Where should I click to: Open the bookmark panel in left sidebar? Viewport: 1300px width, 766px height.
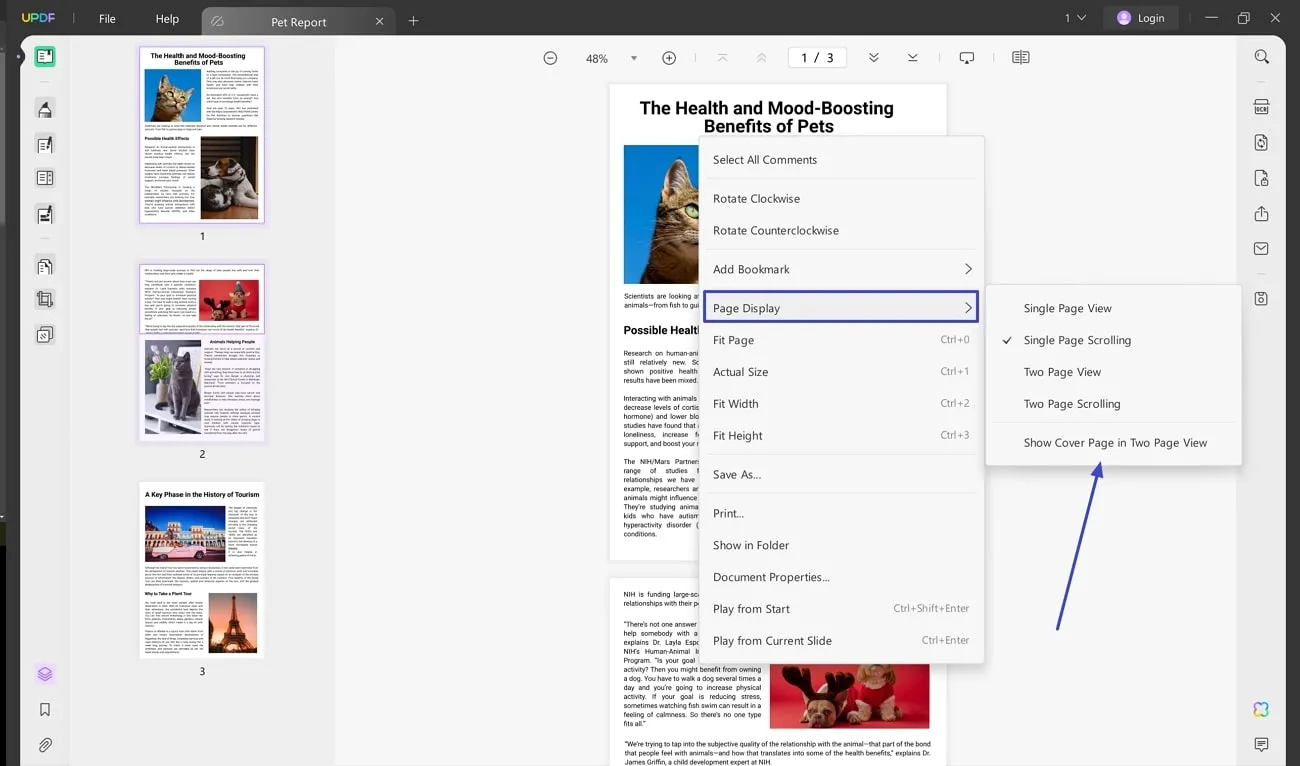(x=45, y=710)
